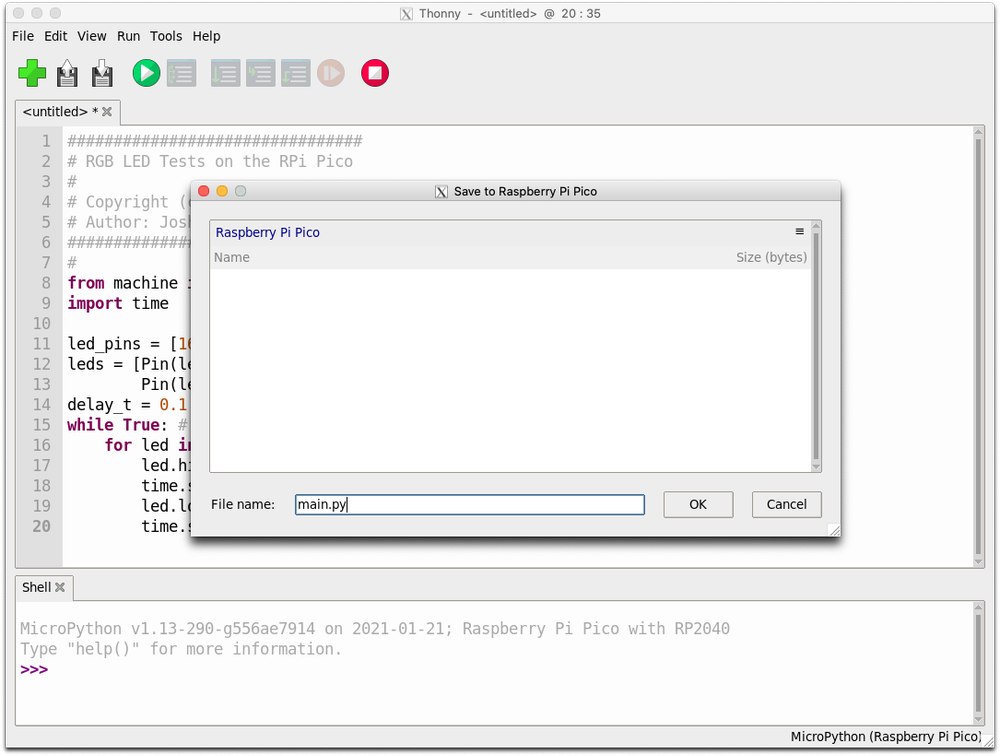
Task: Click the file list vertical scrollbar in the dialog
Action: 816,347
